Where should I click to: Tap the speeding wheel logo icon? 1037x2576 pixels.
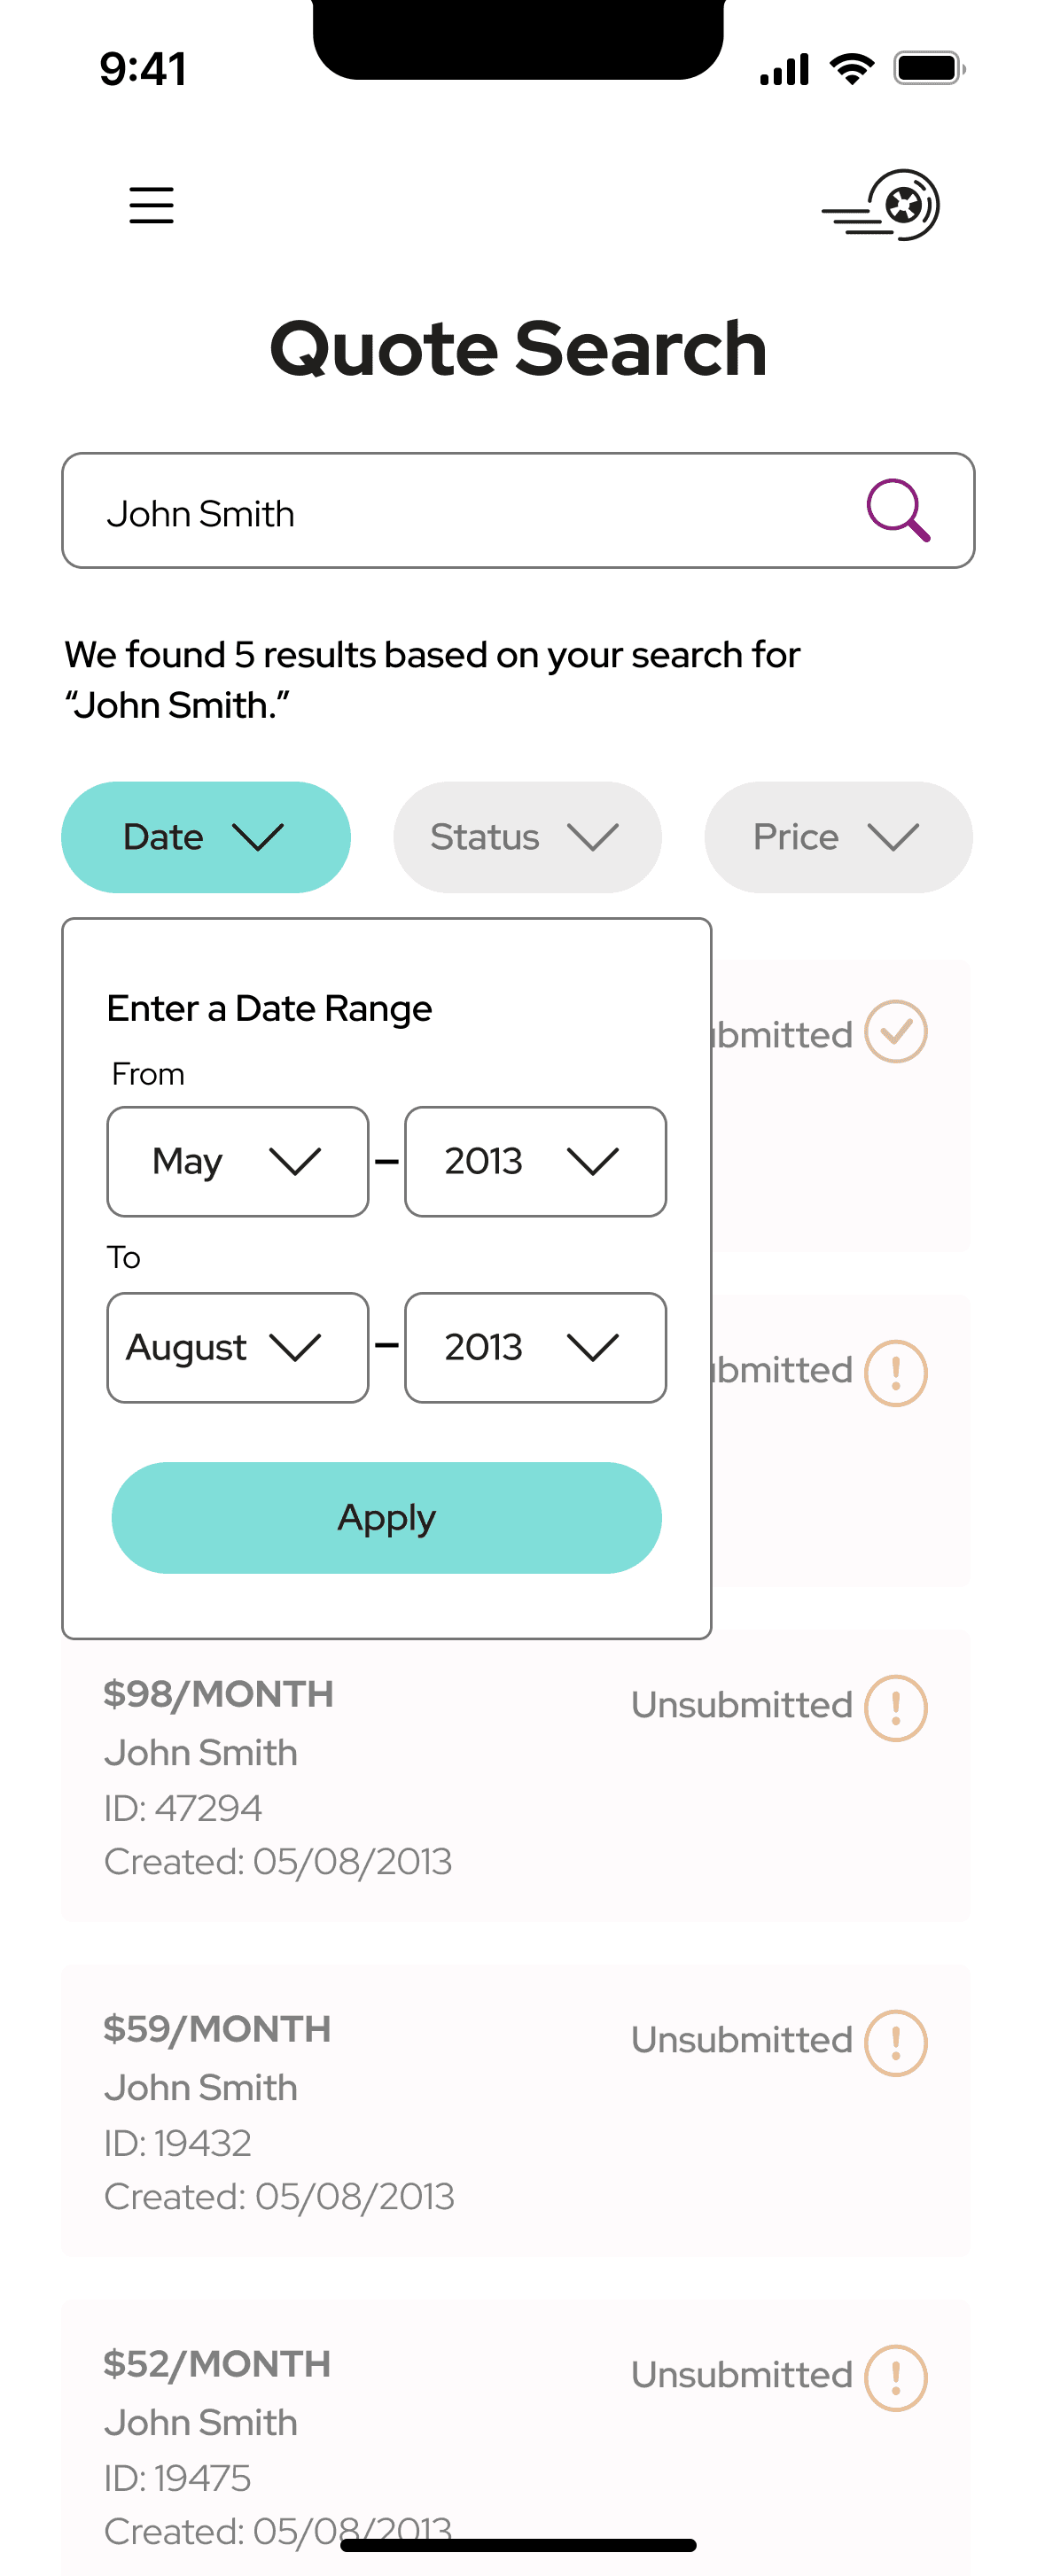pyautogui.click(x=882, y=206)
